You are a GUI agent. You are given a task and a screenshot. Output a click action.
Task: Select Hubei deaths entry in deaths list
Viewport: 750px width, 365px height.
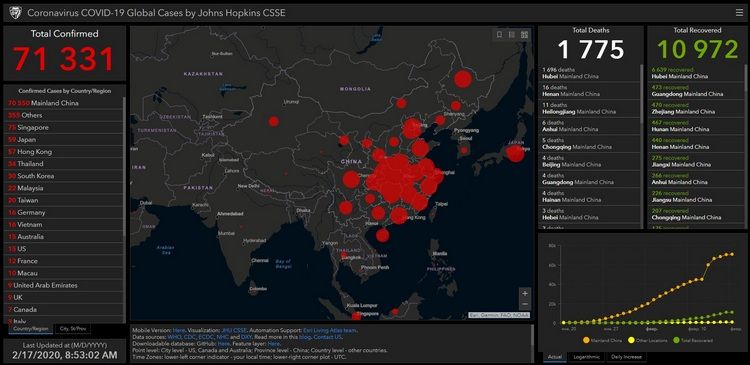click(x=589, y=73)
